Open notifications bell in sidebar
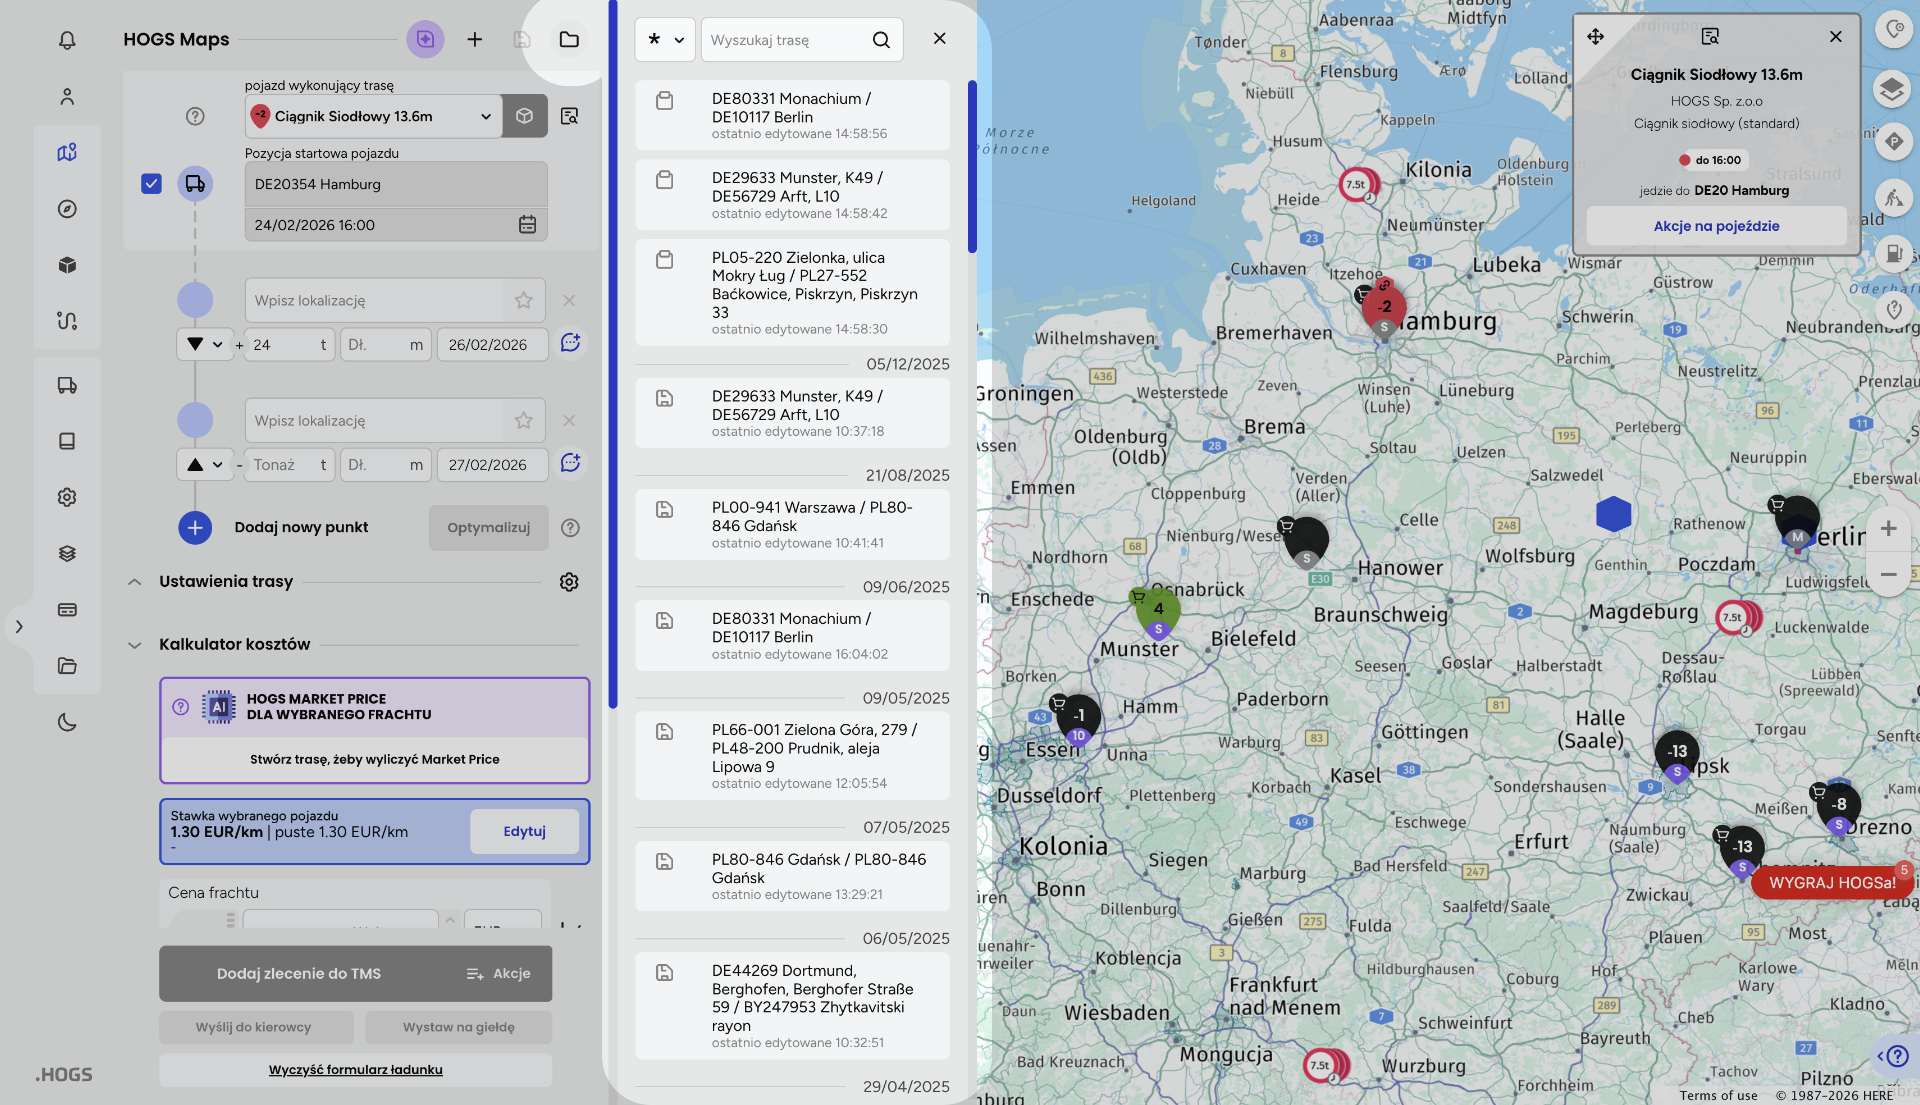The width and height of the screenshot is (1920, 1105). click(67, 40)
